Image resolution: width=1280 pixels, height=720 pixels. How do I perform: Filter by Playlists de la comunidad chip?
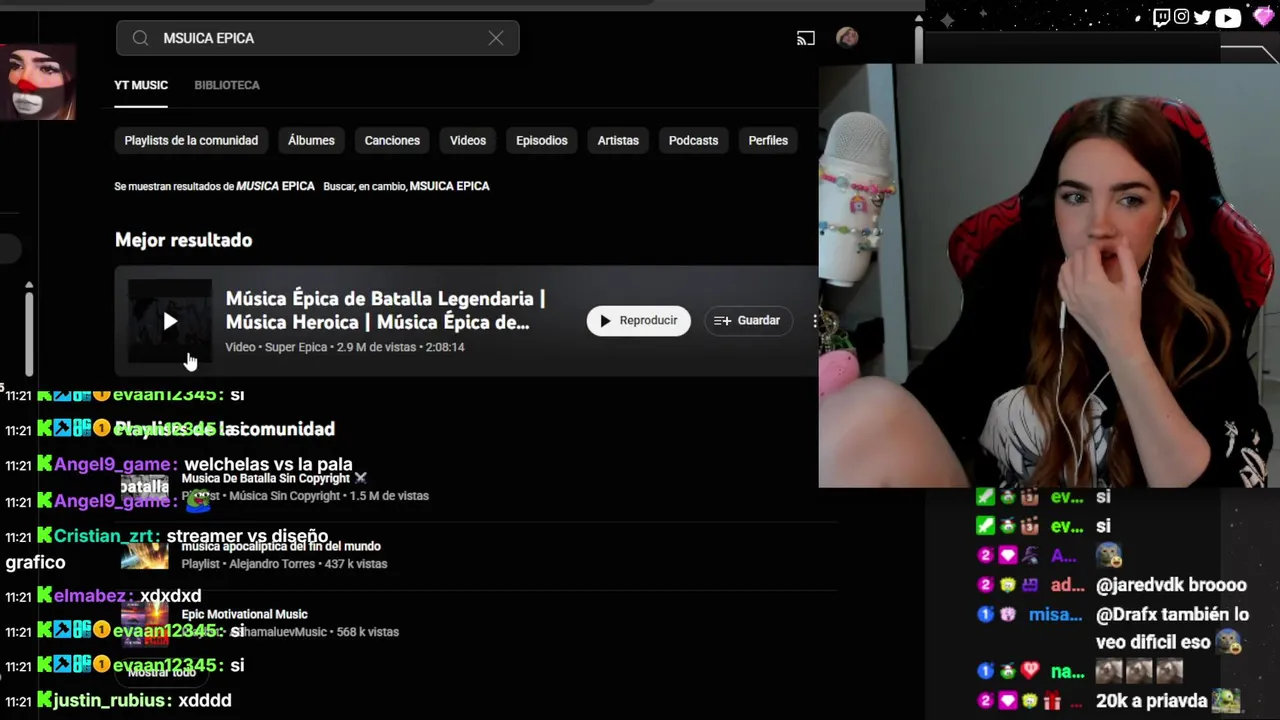pos(191,140)
